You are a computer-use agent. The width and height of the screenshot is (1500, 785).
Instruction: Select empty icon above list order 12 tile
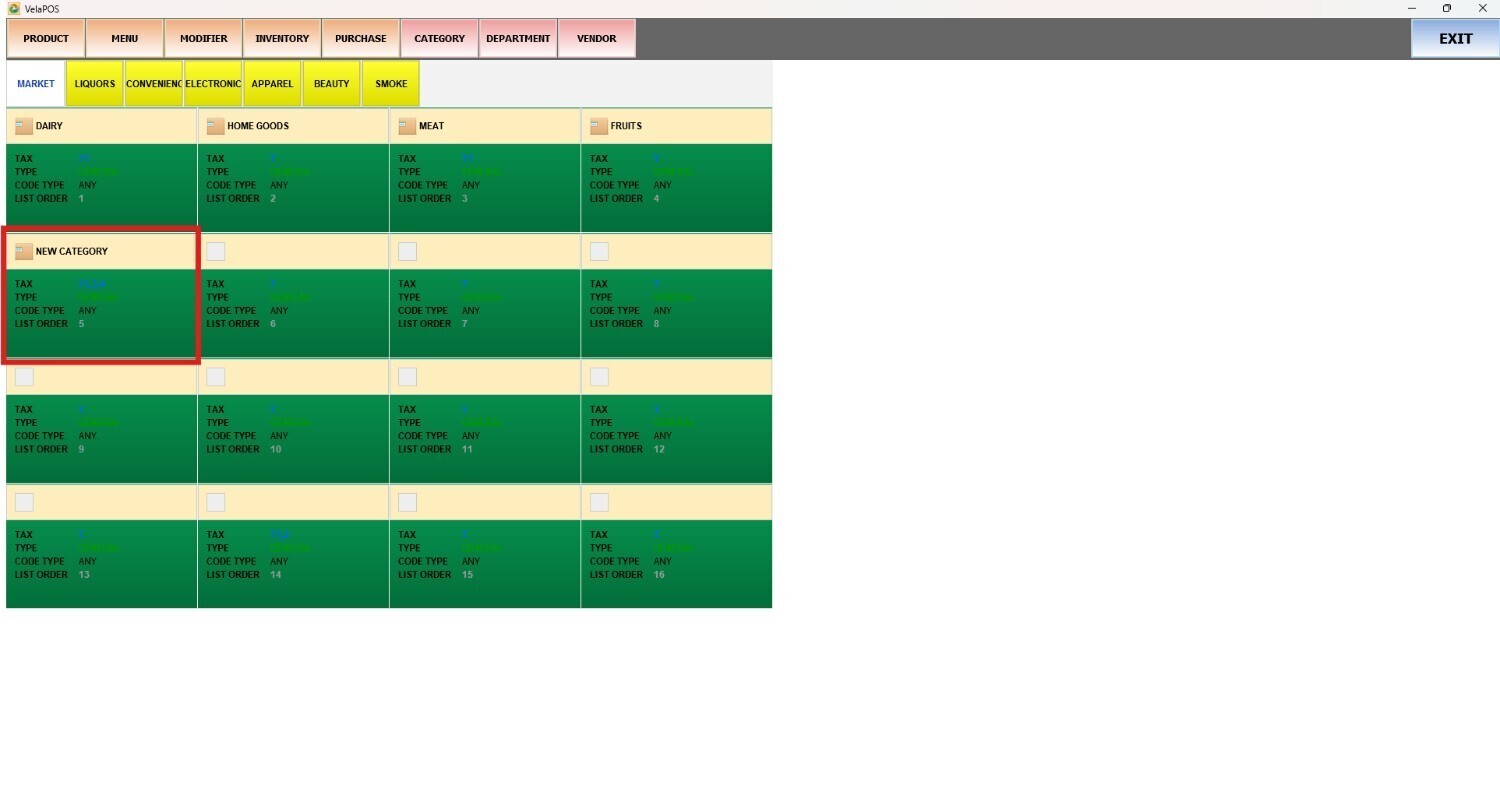599,377
